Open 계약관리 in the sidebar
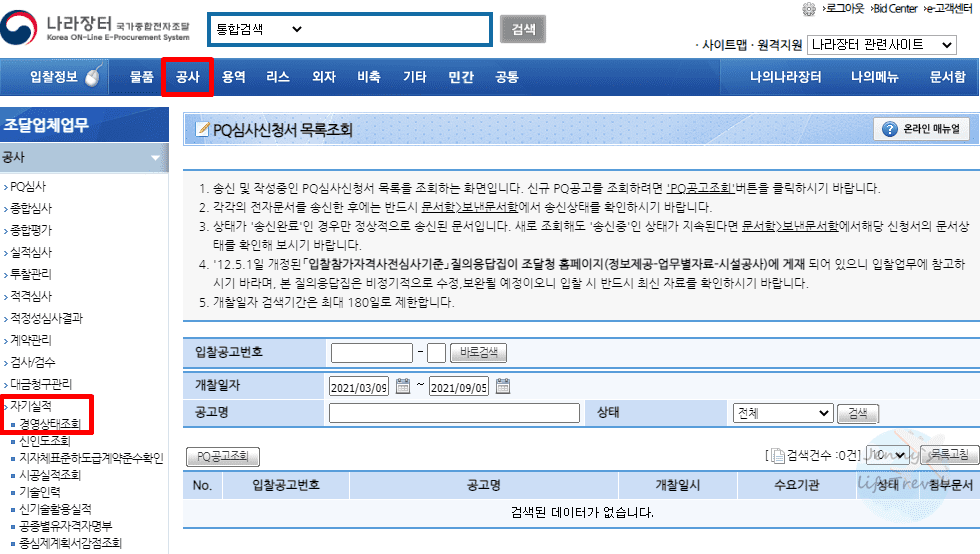This screenshot has width=980, height=554. [31, 340]
